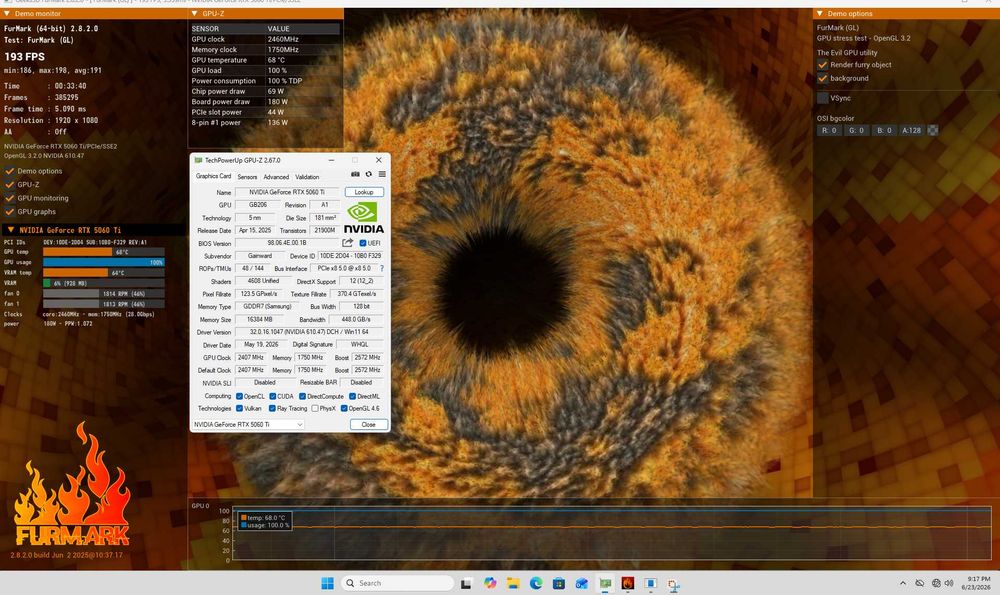Click the CUDA checkbox
Viewport: 1000px width, 595px height.
[x=272, y=396]
